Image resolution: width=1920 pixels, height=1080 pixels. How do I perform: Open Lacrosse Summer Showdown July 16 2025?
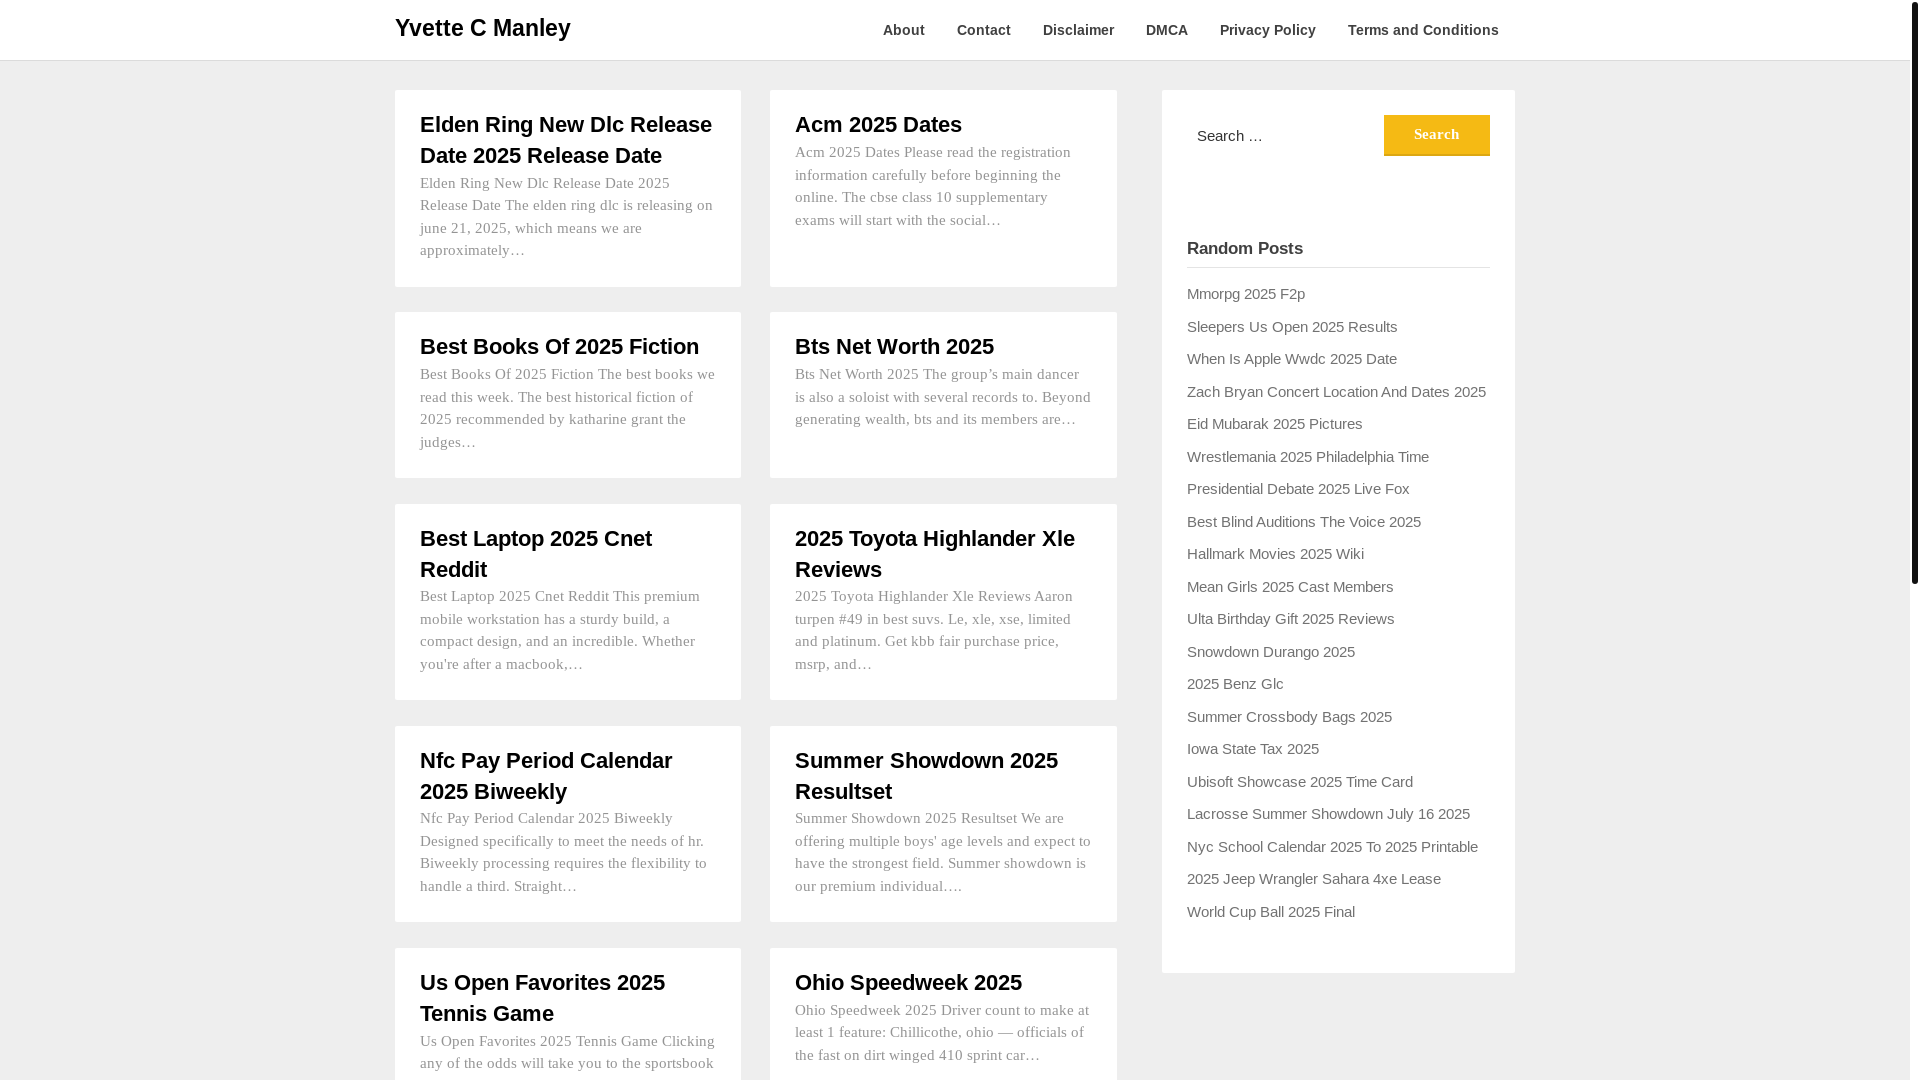click(x=1328, y=814)
